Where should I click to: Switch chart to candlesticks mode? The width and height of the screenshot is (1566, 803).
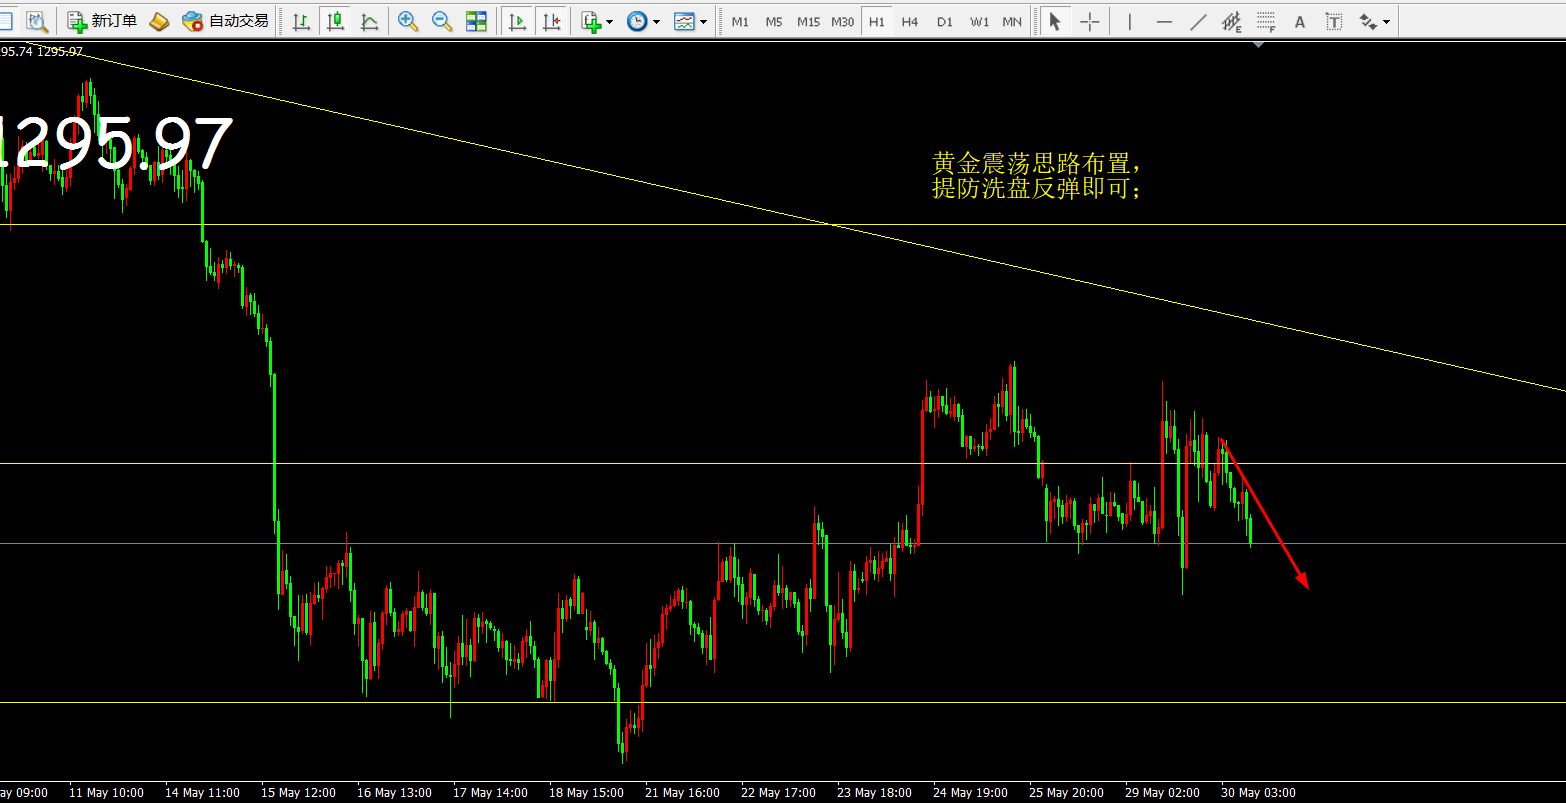335,20
